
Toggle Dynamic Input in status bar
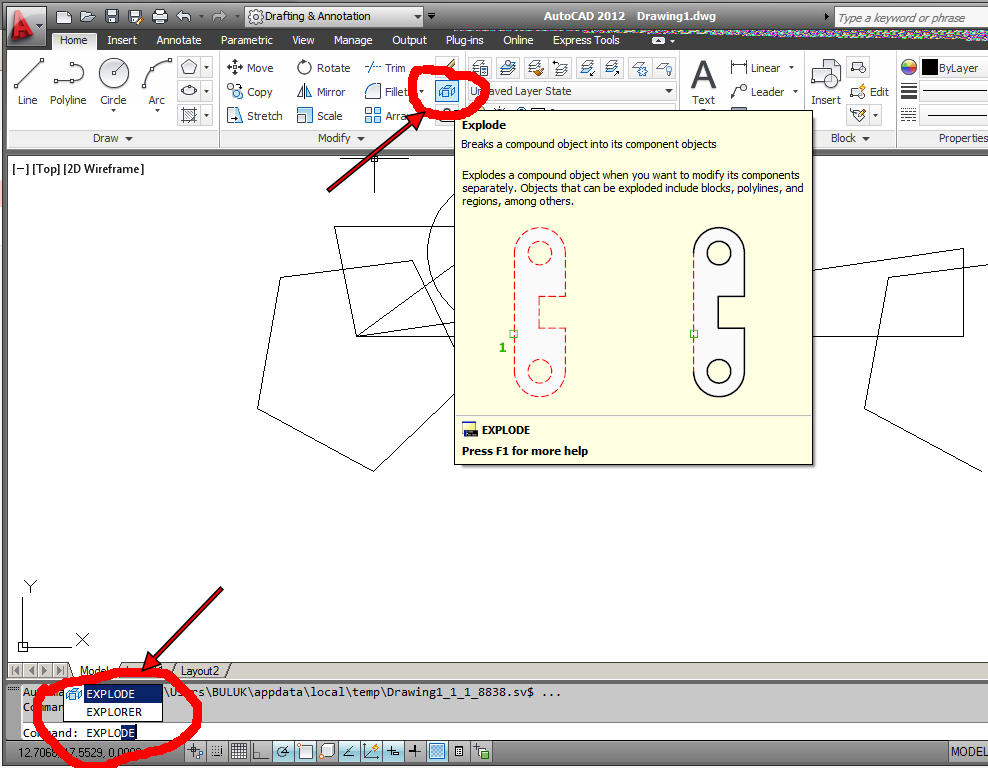coord(393,751)
